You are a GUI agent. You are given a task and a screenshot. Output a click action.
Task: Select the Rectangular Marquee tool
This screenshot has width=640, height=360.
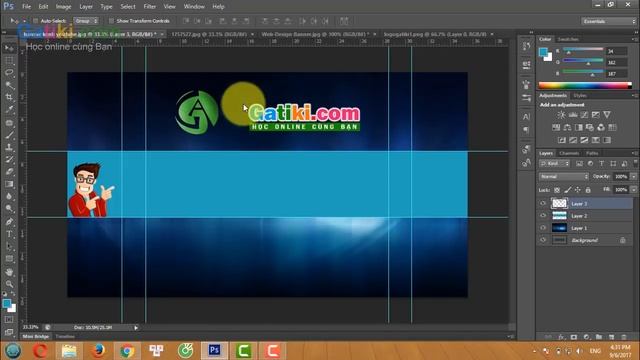coord(9,60)
